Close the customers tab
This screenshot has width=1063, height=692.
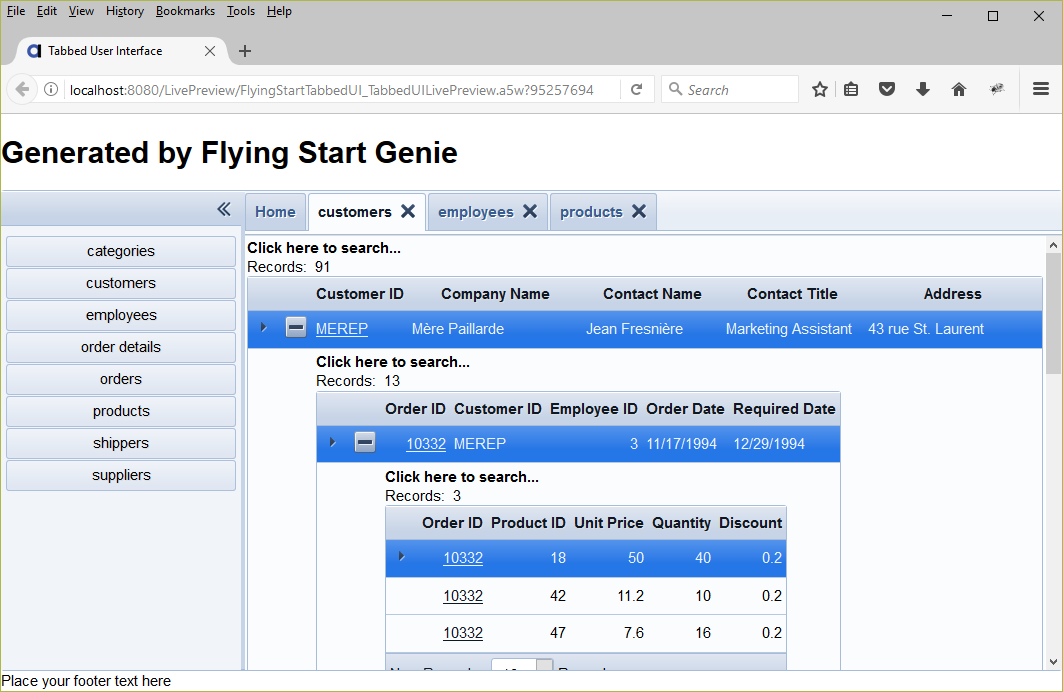coord(408,211)
